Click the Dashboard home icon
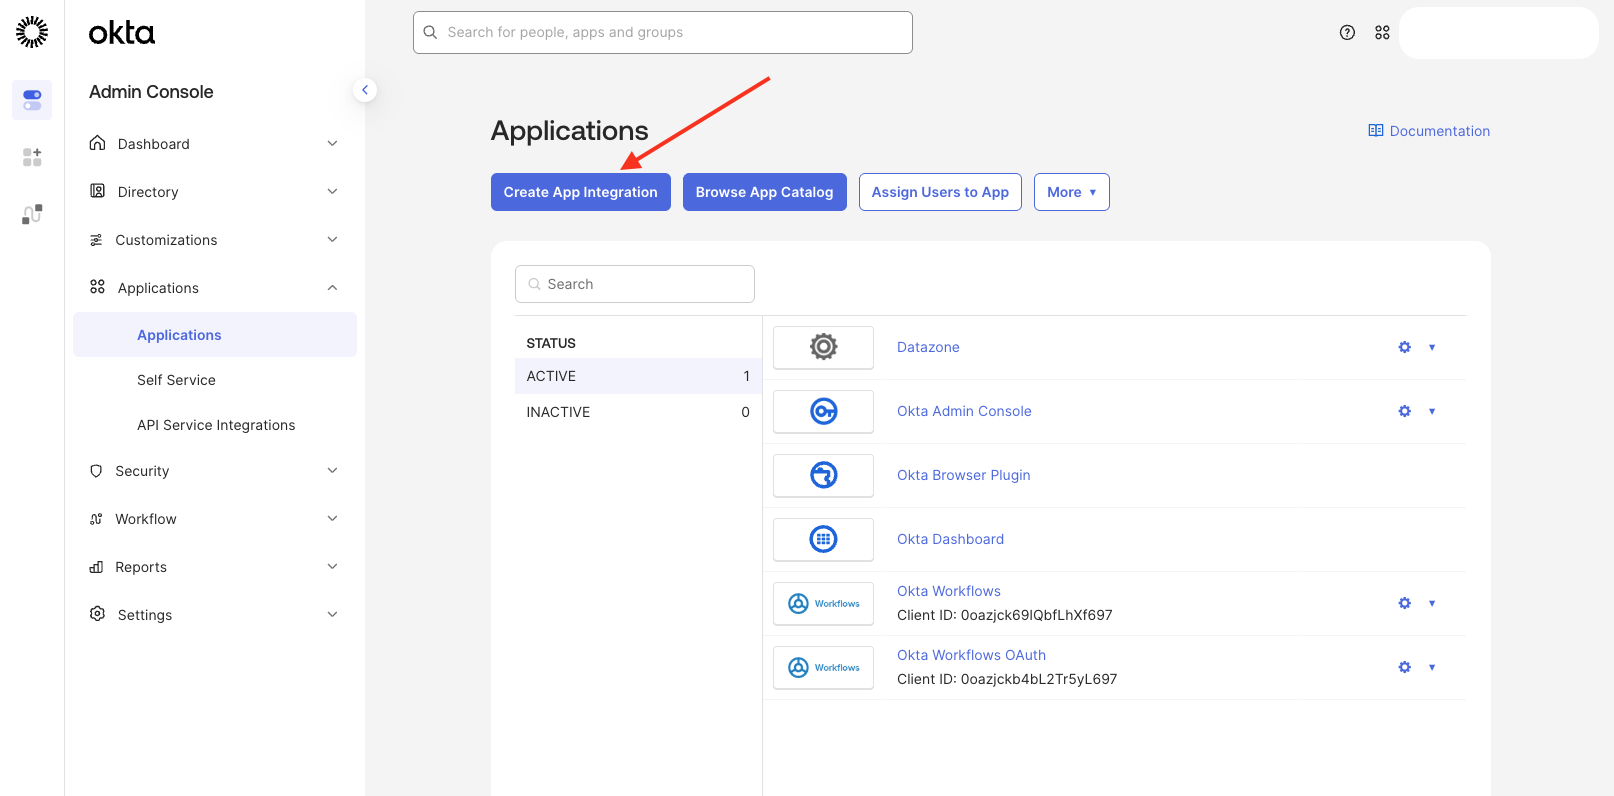Screen dimensions: 1614x796 click(97, 143)
